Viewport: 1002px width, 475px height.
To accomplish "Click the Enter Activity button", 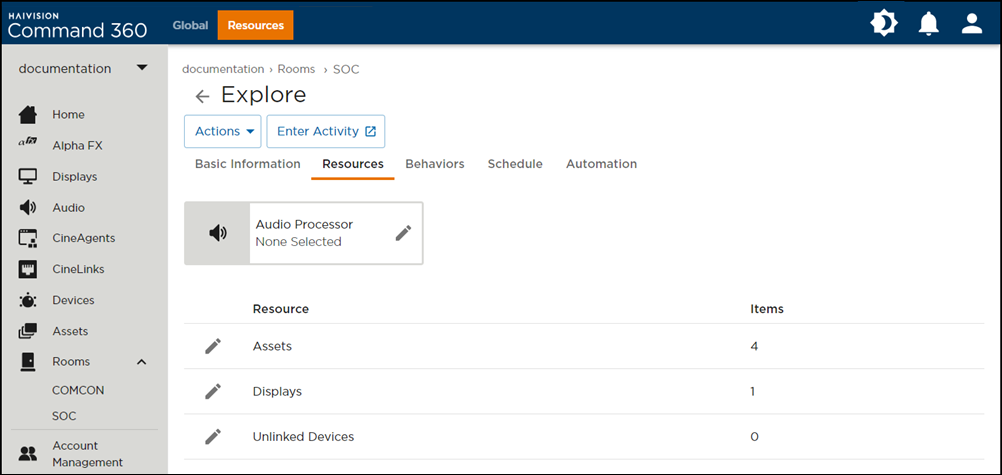I will tap(326, 131).
